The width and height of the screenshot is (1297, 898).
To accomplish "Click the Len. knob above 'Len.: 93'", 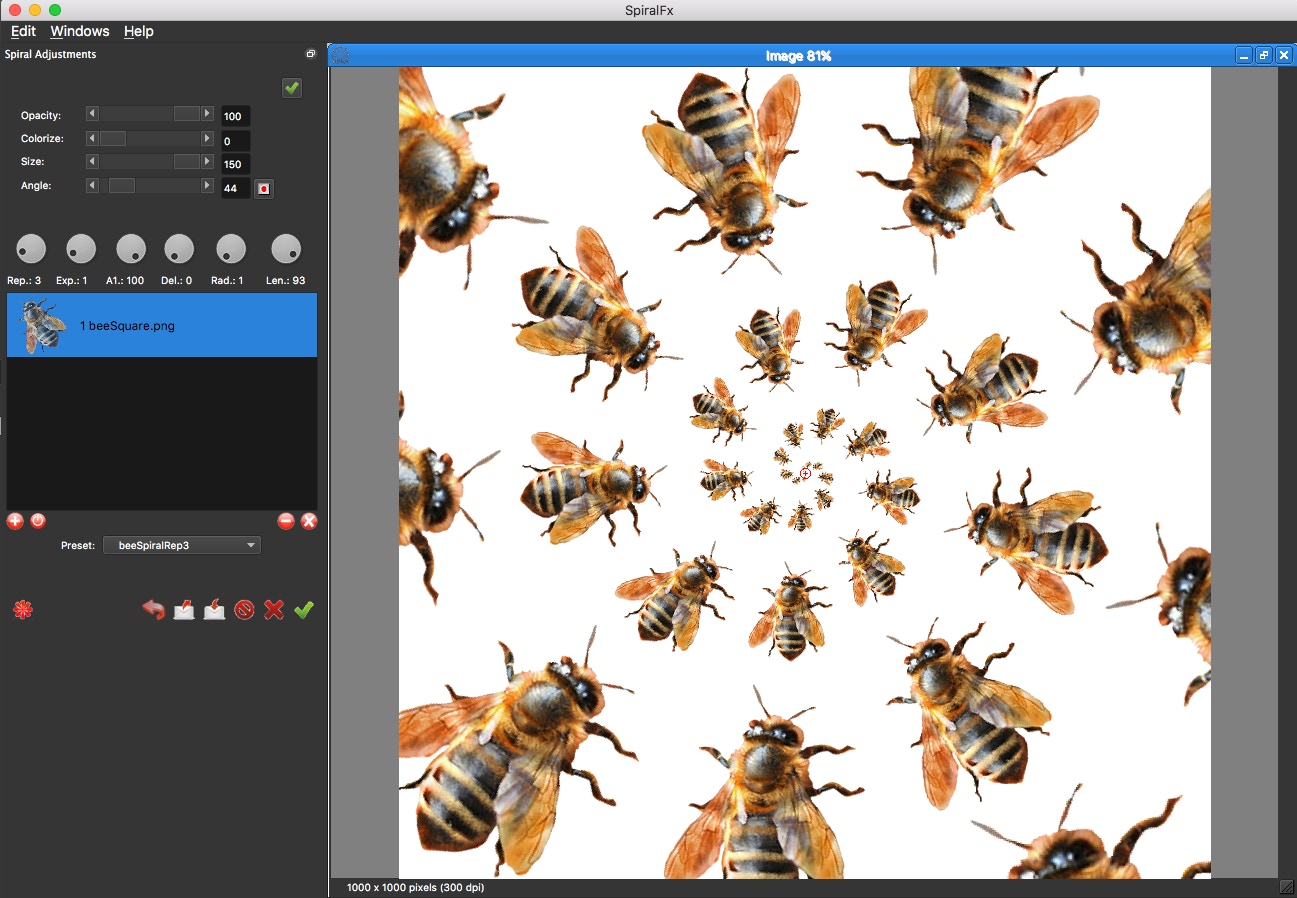I will 286,248.
